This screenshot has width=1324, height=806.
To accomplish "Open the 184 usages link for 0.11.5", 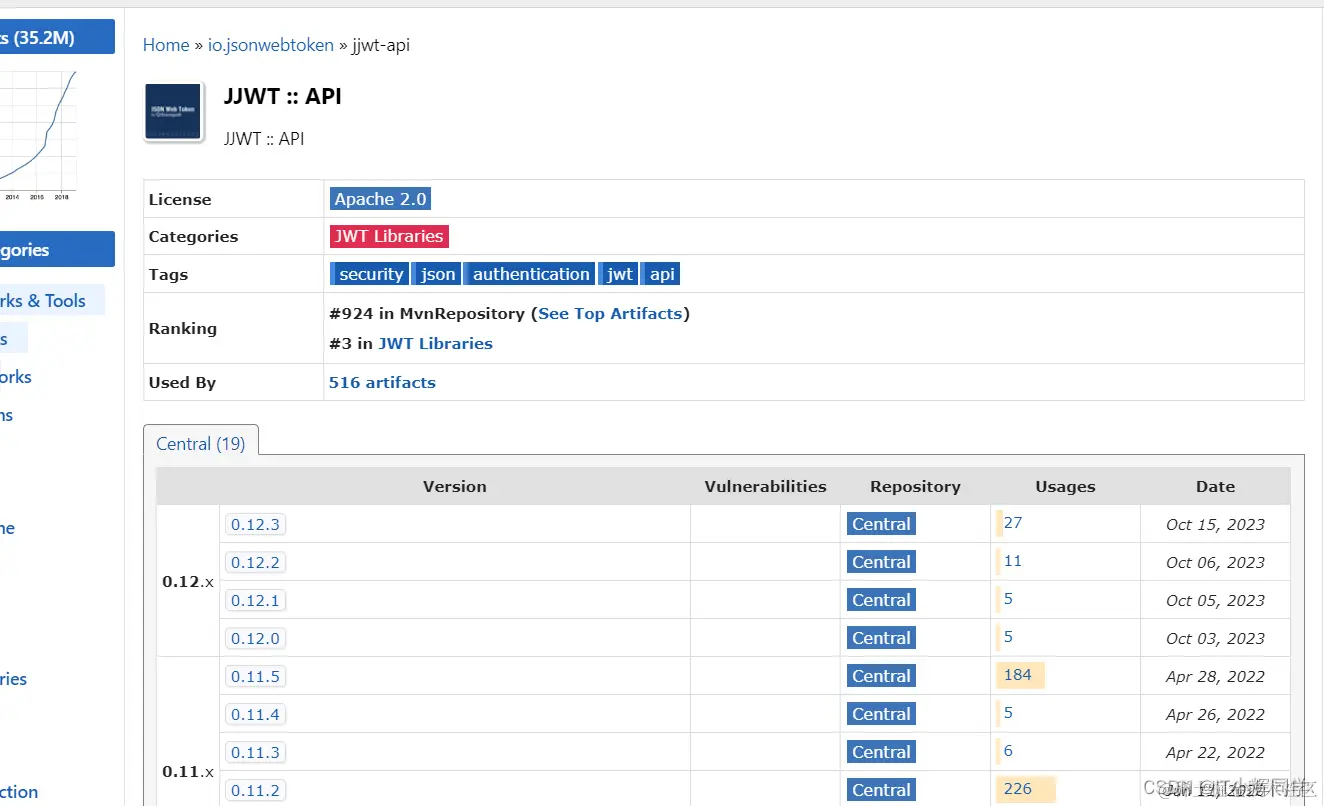I will (x=1018, y=675).
